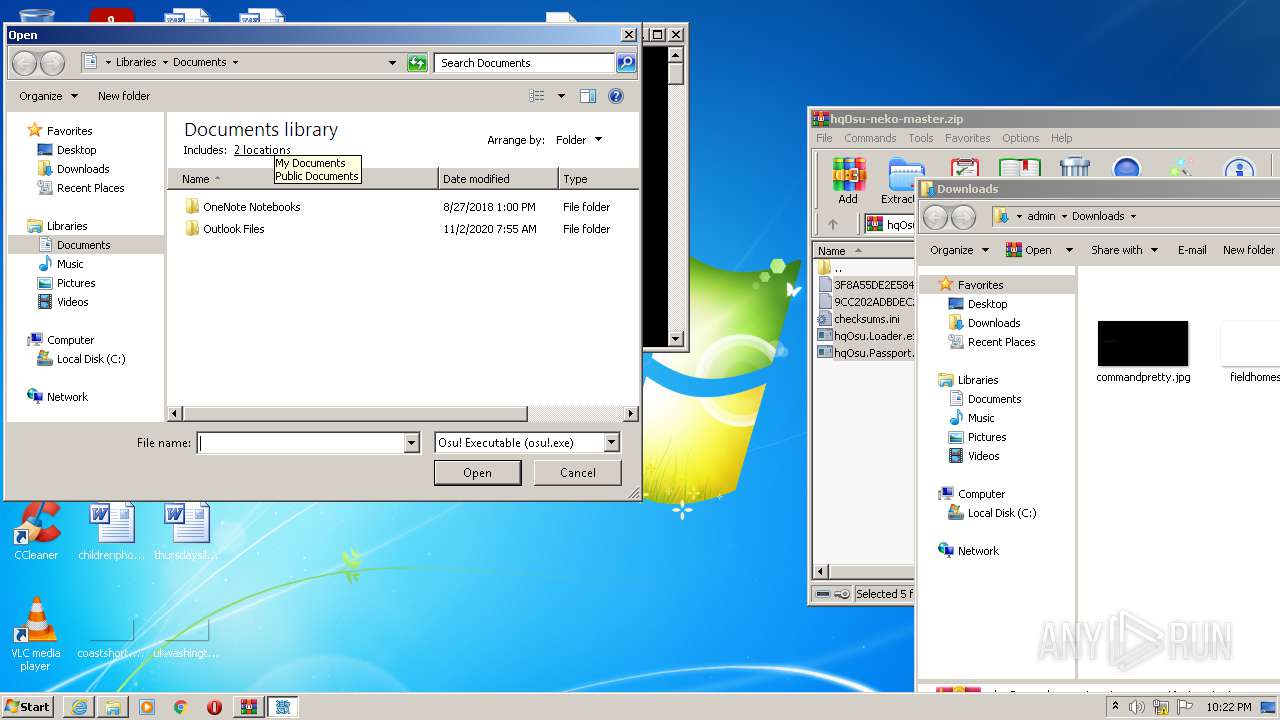Click green refresh icon beside address bar
Screen dimensions: 1280x720
point(418,63)
